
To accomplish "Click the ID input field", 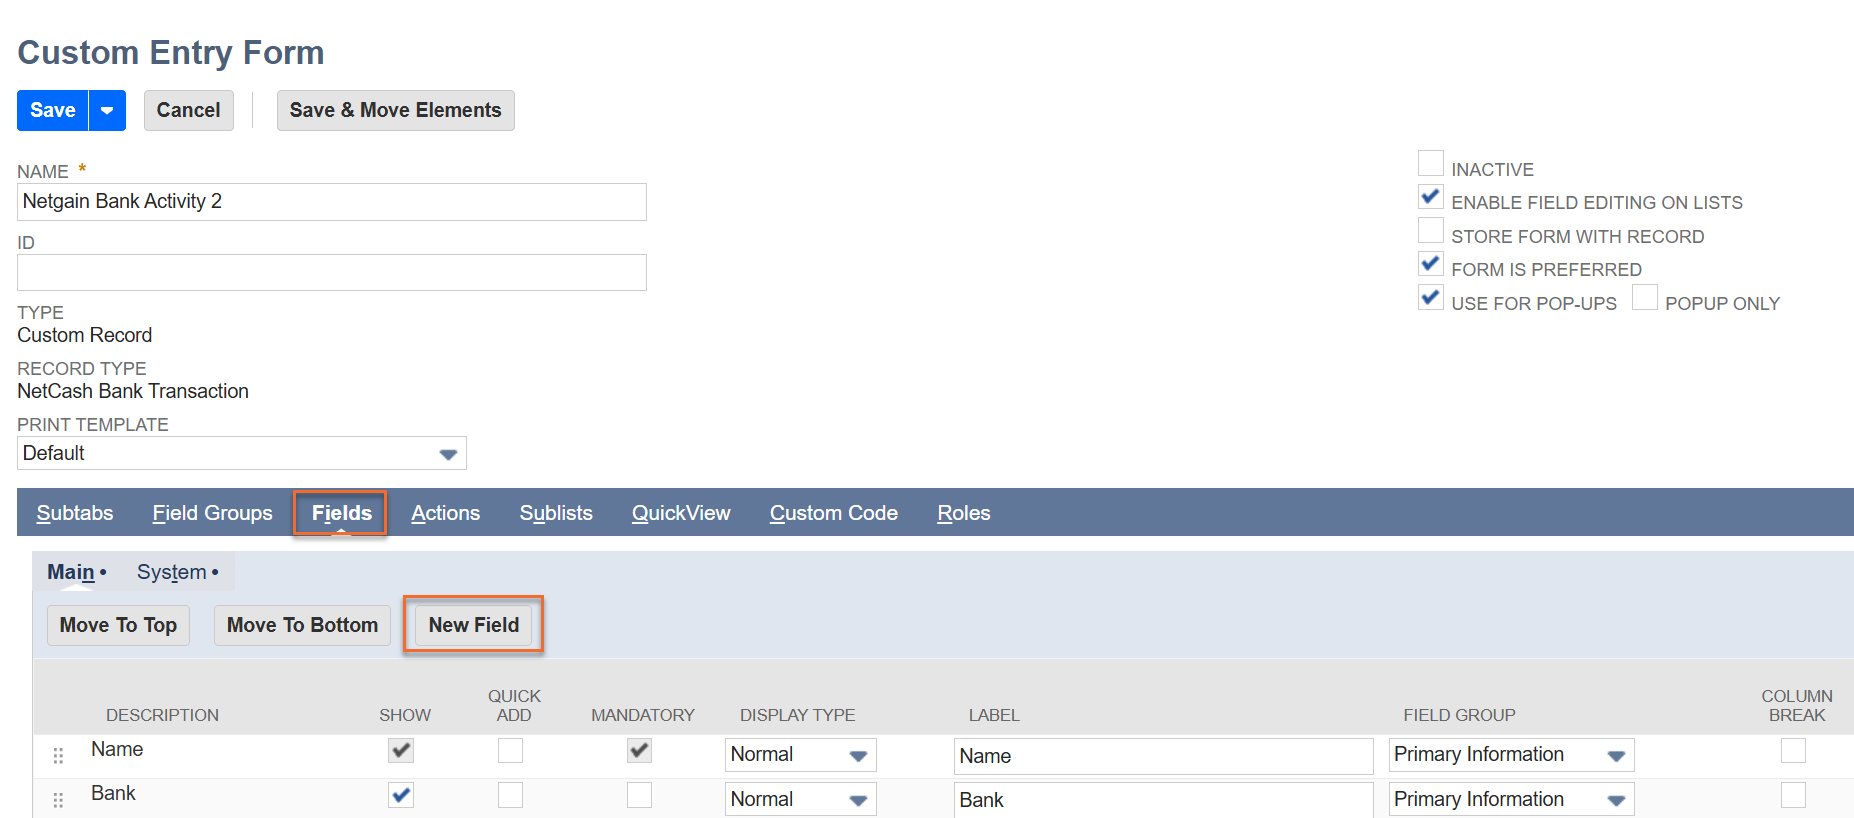I will point(331,273).
